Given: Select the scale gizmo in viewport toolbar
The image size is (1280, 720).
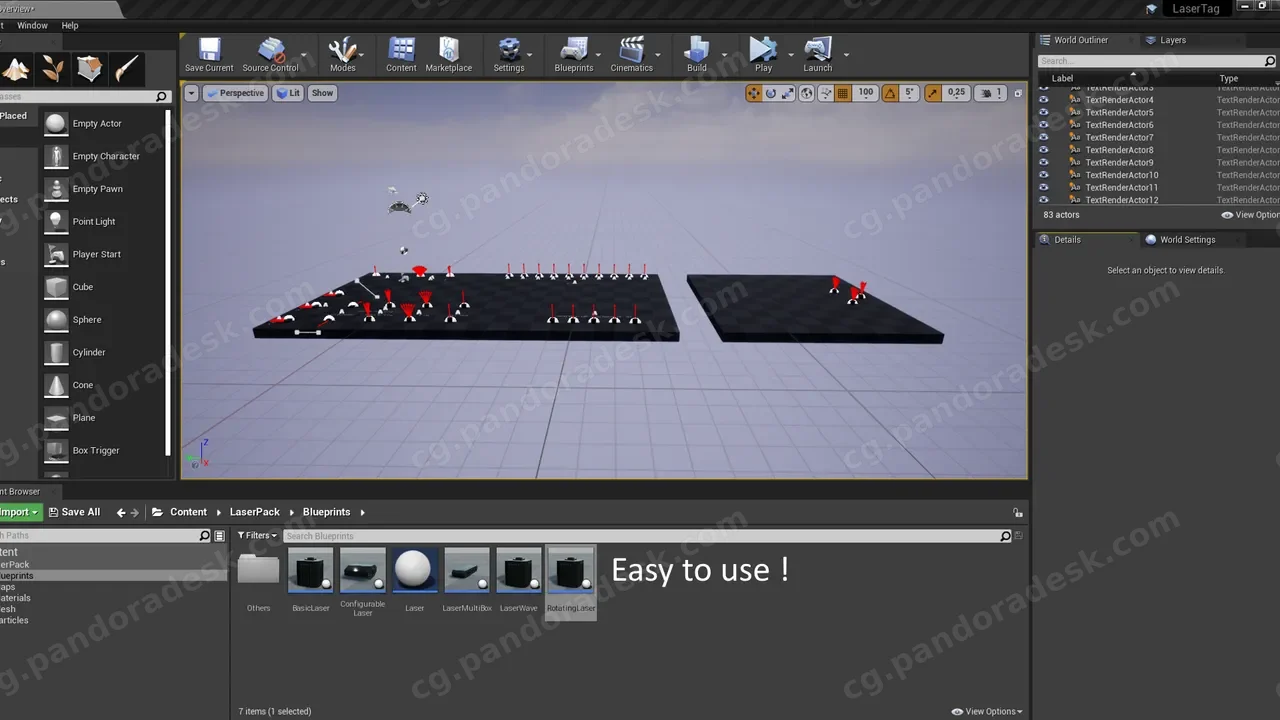Looking at the screenshot, I should [x=788, y=93].
